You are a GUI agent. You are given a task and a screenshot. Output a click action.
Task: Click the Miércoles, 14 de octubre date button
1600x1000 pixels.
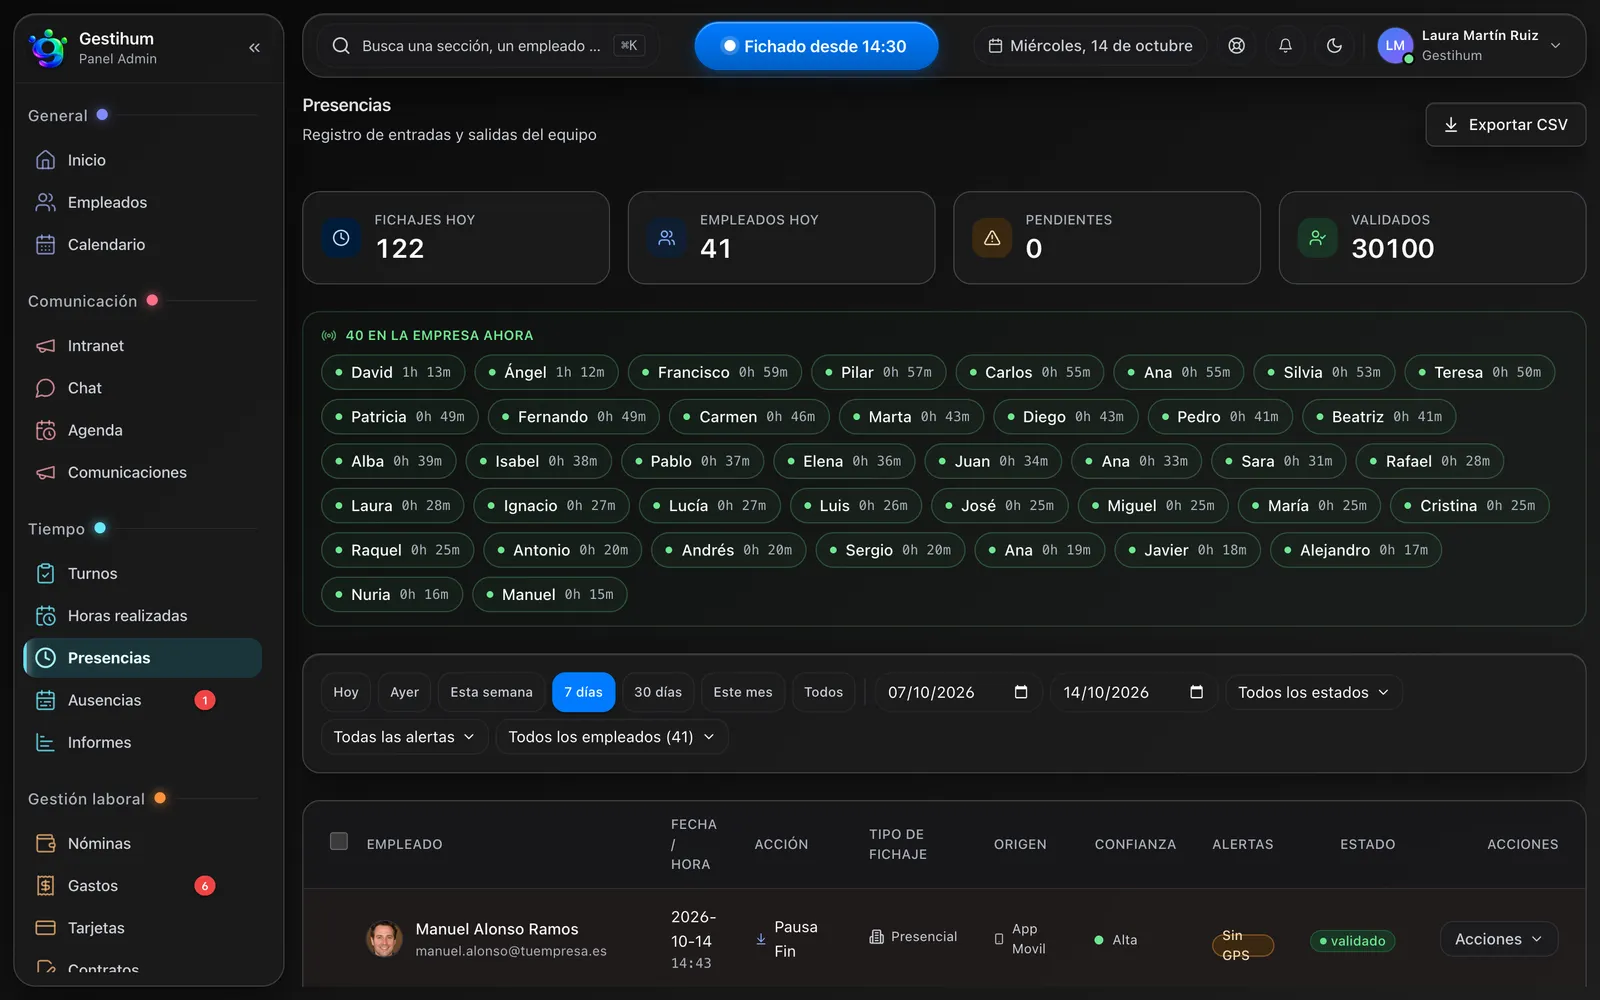[x=1090, y=46]
